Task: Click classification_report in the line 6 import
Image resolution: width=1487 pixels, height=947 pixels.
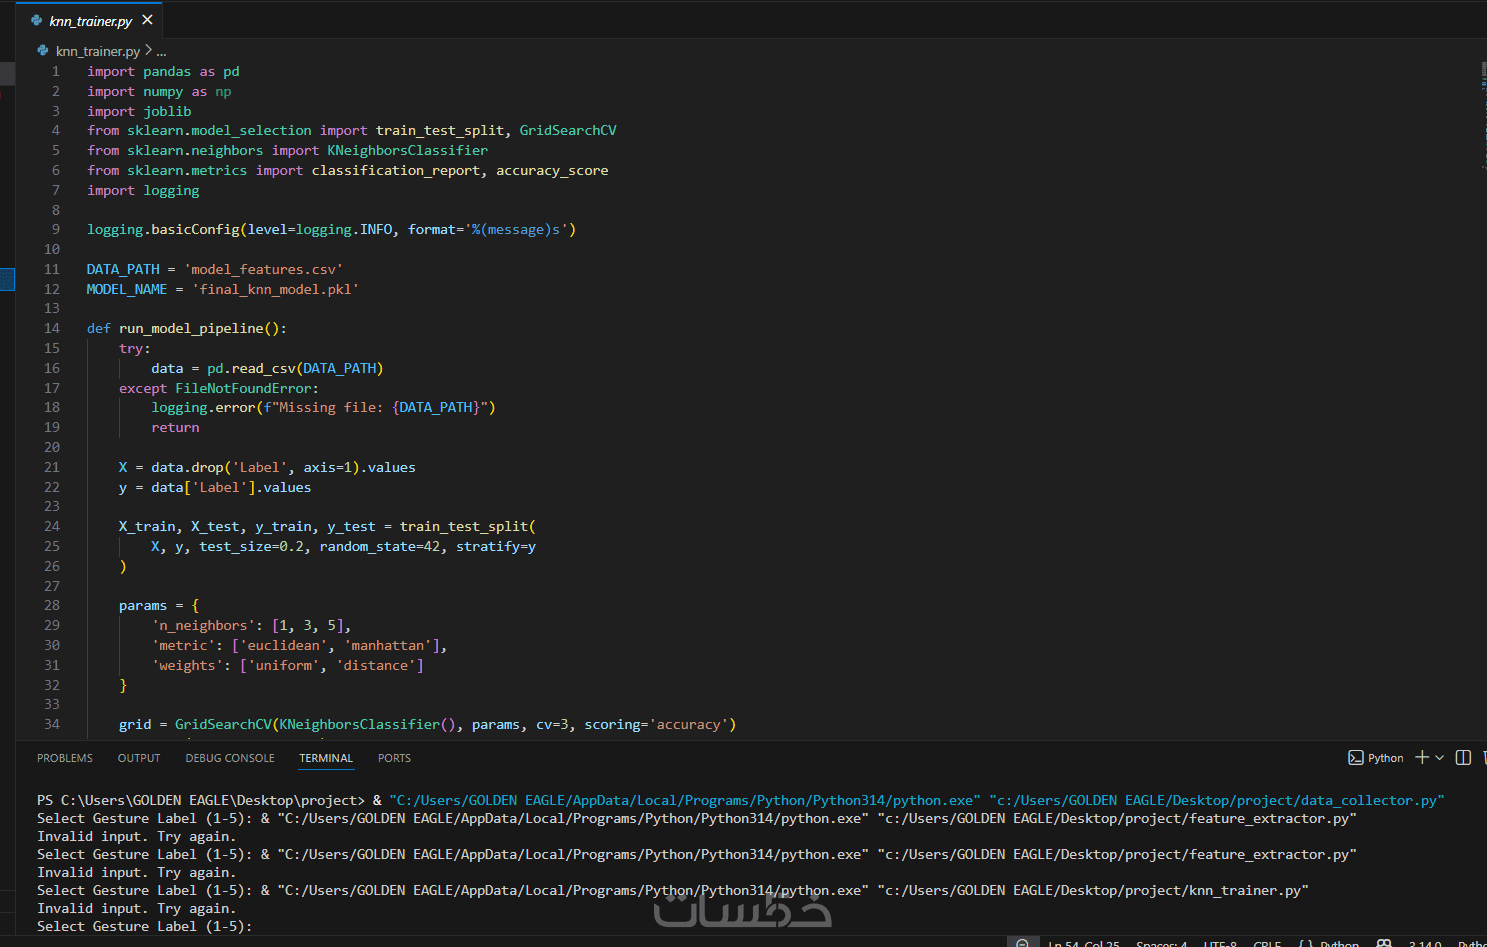Action: 396,170
